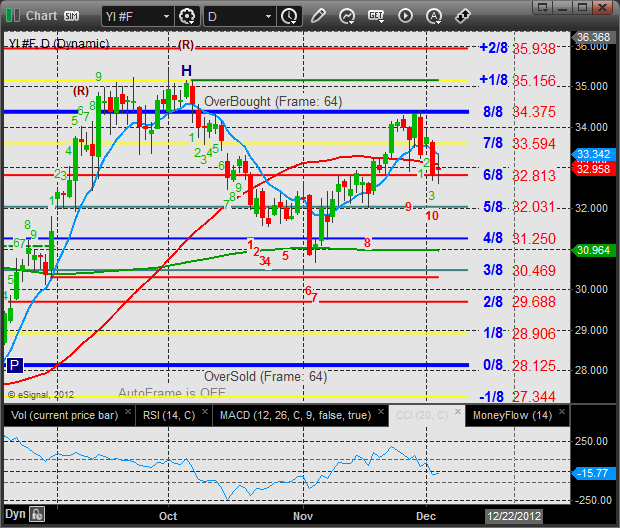Click the 0/8 28.125 level label
Viewport: 620px width, 528px height.
[519, 365]
